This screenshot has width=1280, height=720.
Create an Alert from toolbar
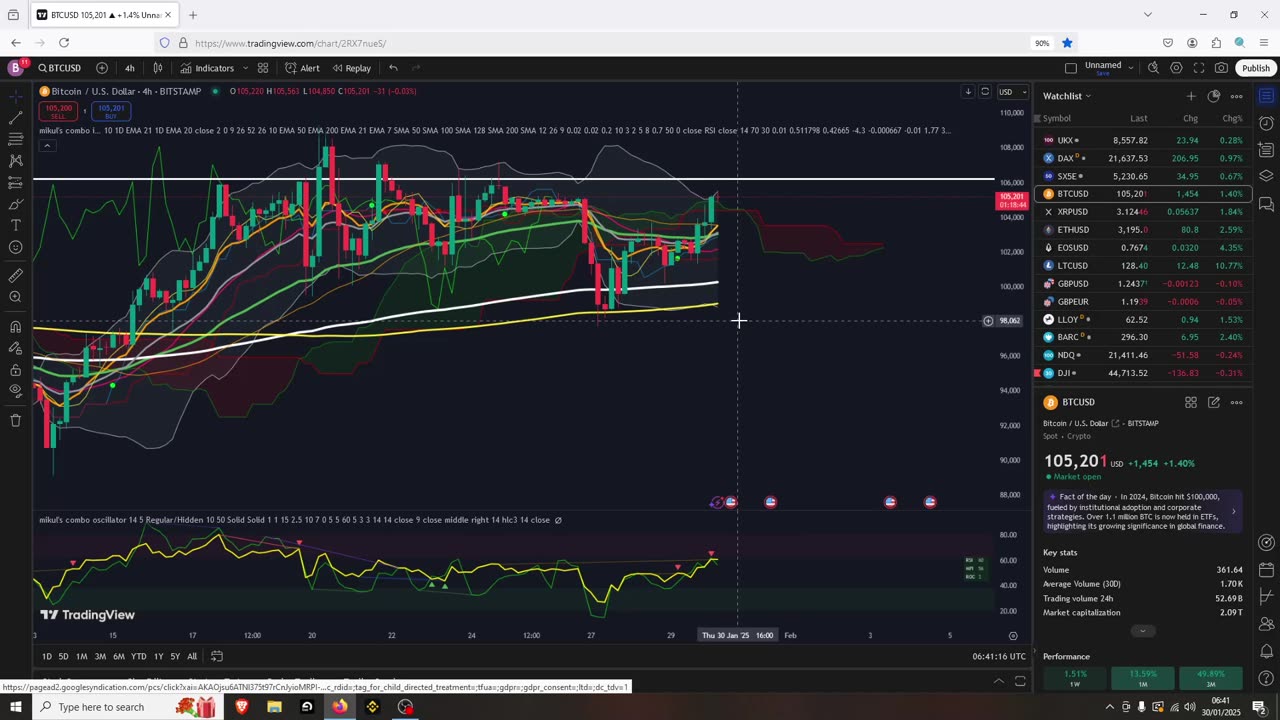coord(302,68)
